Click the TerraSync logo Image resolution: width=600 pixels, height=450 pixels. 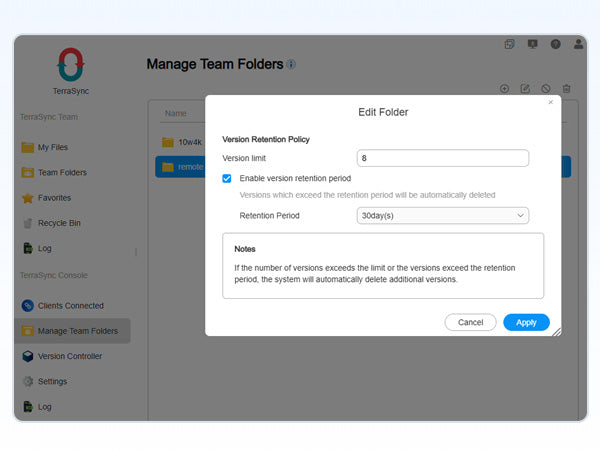(x=70, y=65)
